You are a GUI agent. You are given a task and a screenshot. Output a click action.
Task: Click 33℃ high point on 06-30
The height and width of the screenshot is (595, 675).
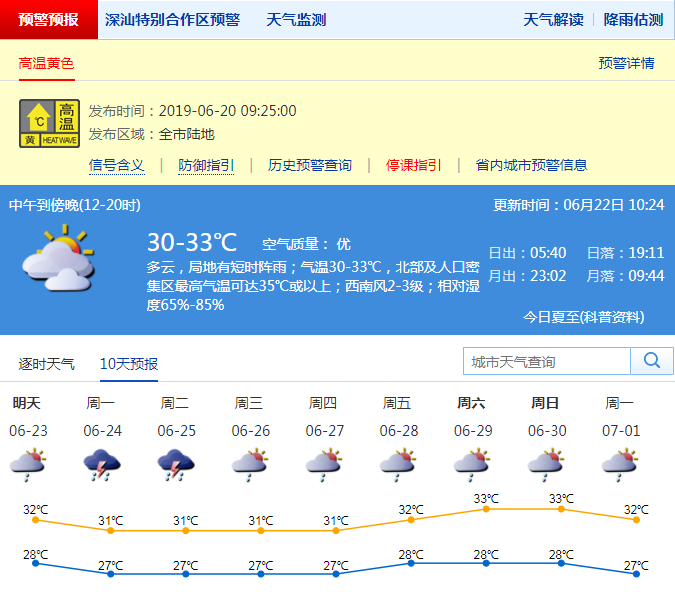click(561, 508)
